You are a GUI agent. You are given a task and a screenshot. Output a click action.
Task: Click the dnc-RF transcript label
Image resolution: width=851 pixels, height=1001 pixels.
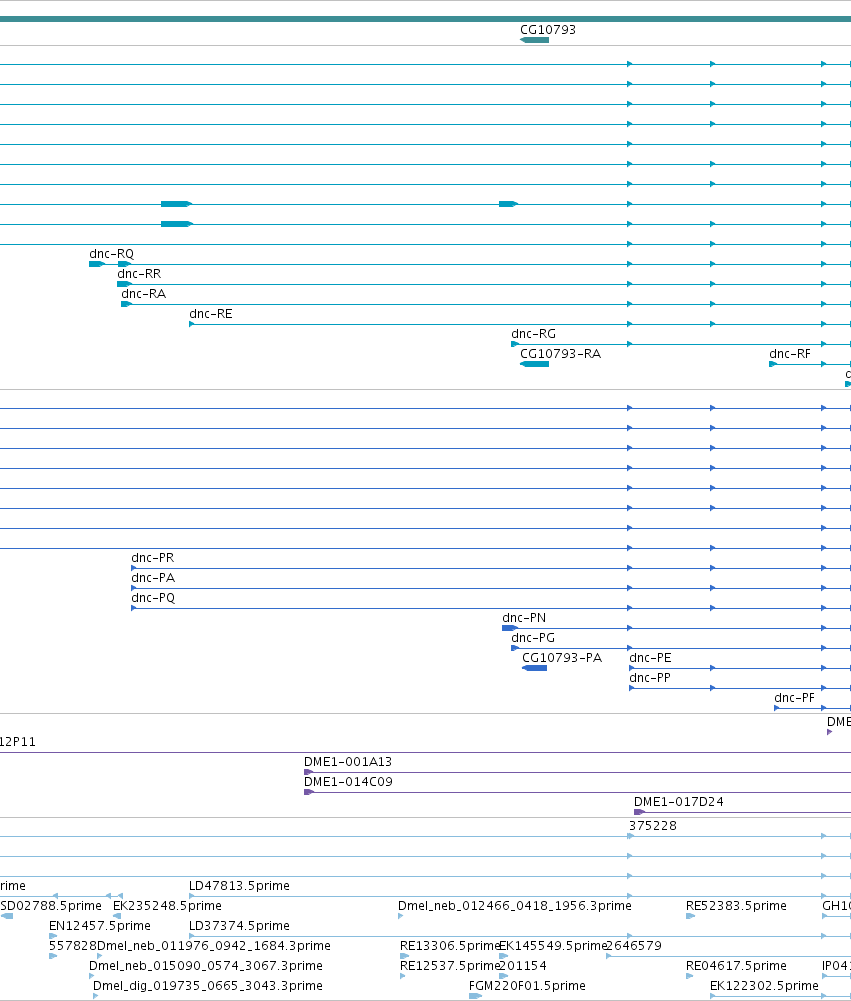[x=790, y=354]
